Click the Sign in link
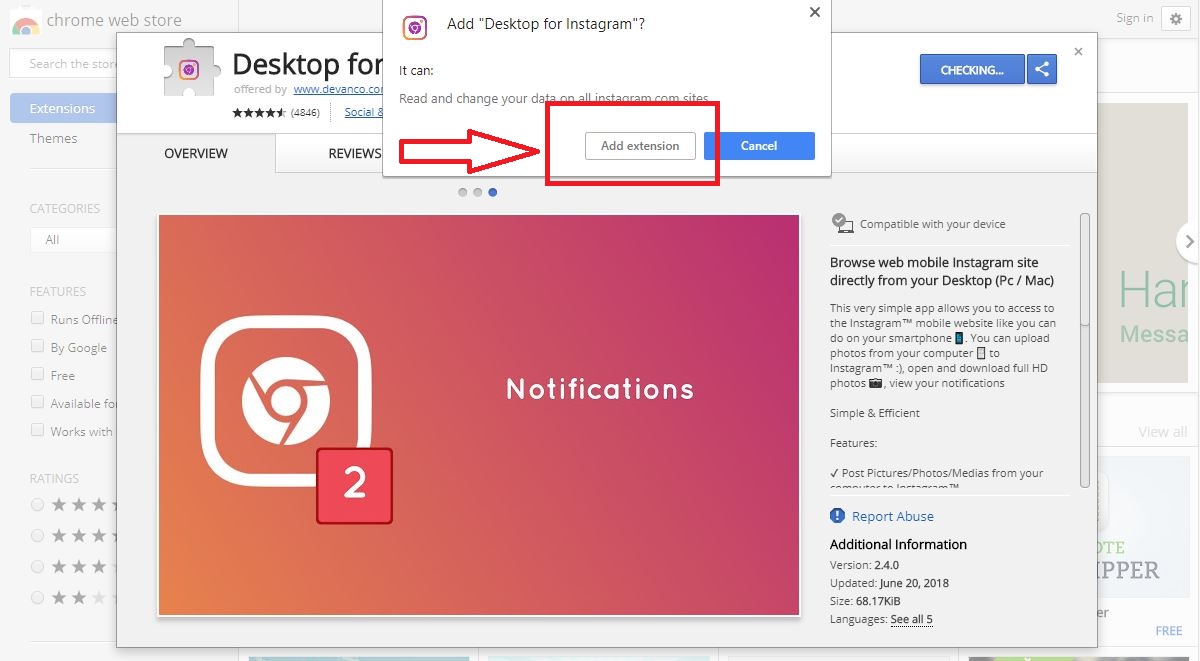The height and width of the screenshot is (661, 1200). point(1135,18)
